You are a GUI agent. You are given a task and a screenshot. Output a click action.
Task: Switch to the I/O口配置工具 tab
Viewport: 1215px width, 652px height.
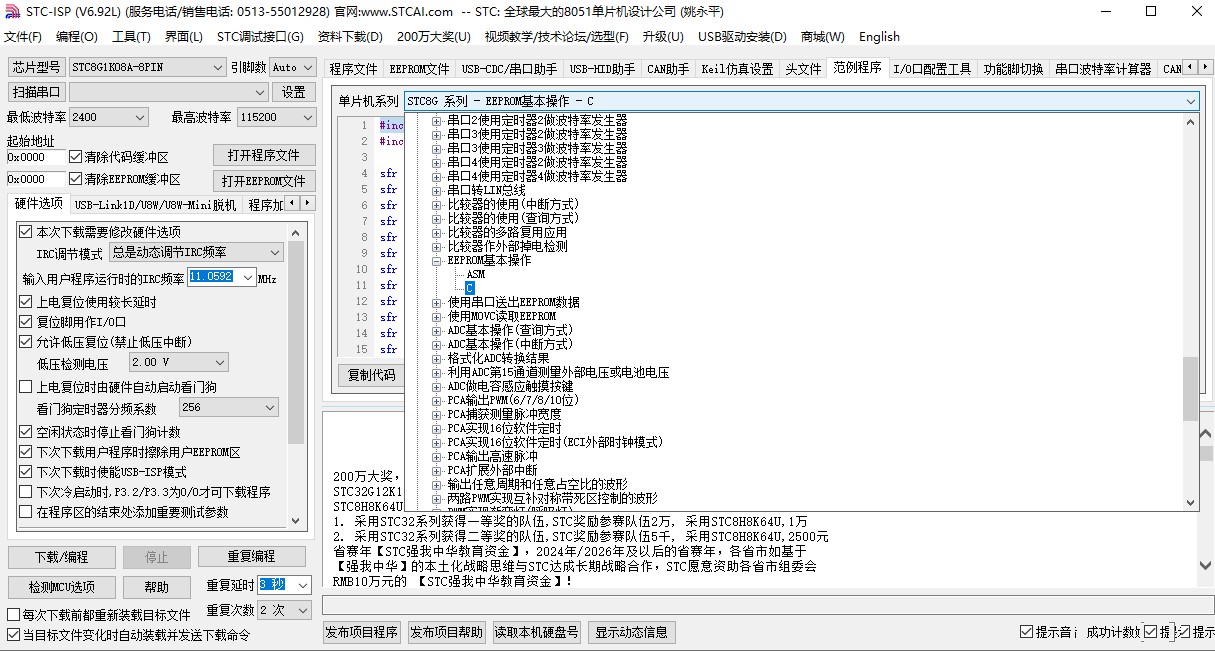(932, 69)
